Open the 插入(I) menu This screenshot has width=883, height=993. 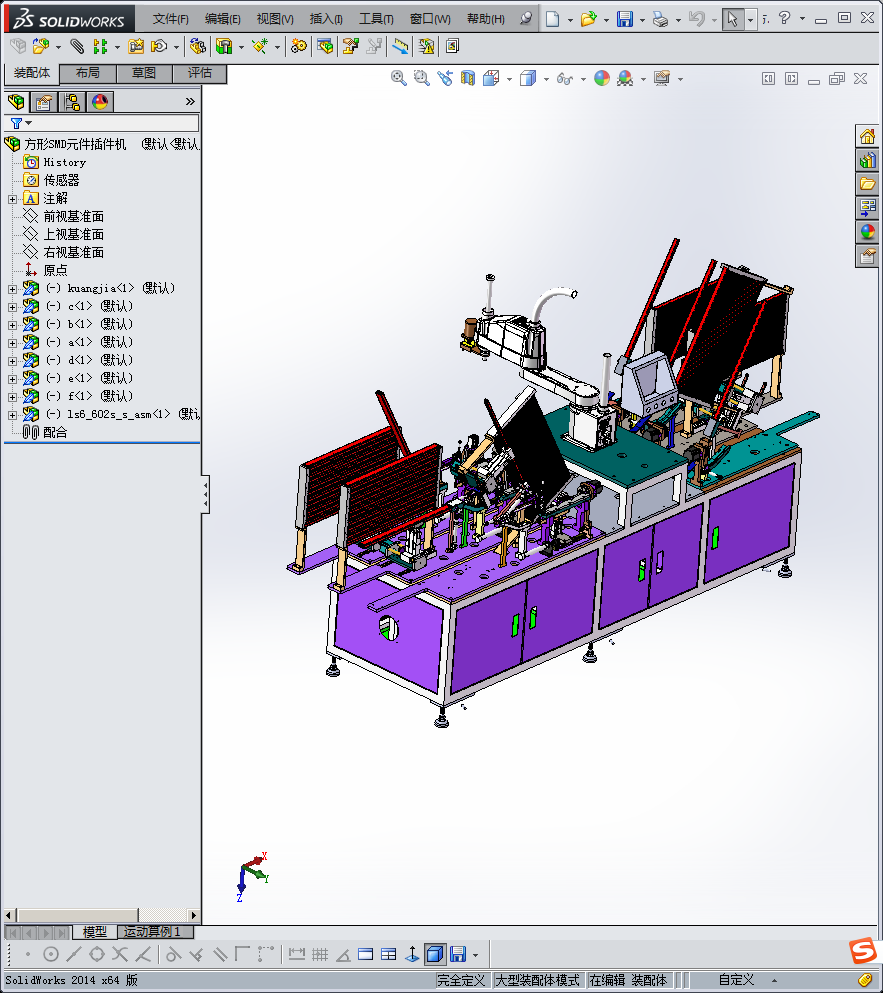(x=326, y=19)
